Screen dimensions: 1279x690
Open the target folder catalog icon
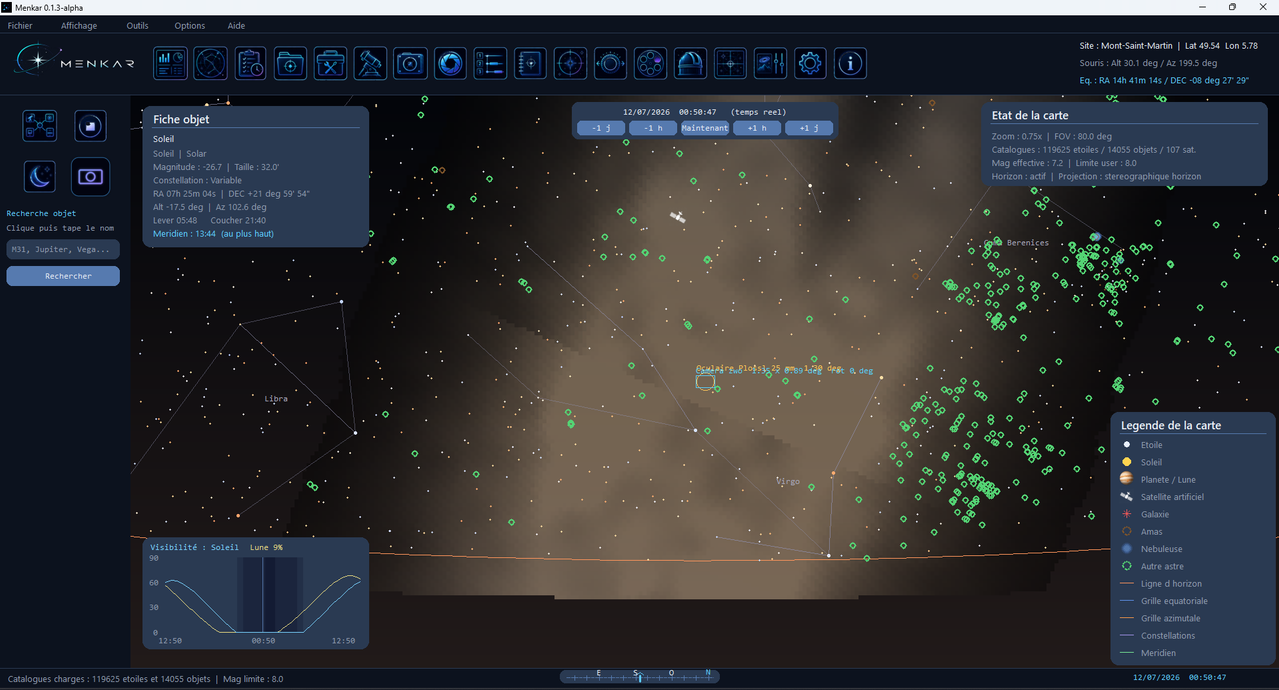[291, 63]
